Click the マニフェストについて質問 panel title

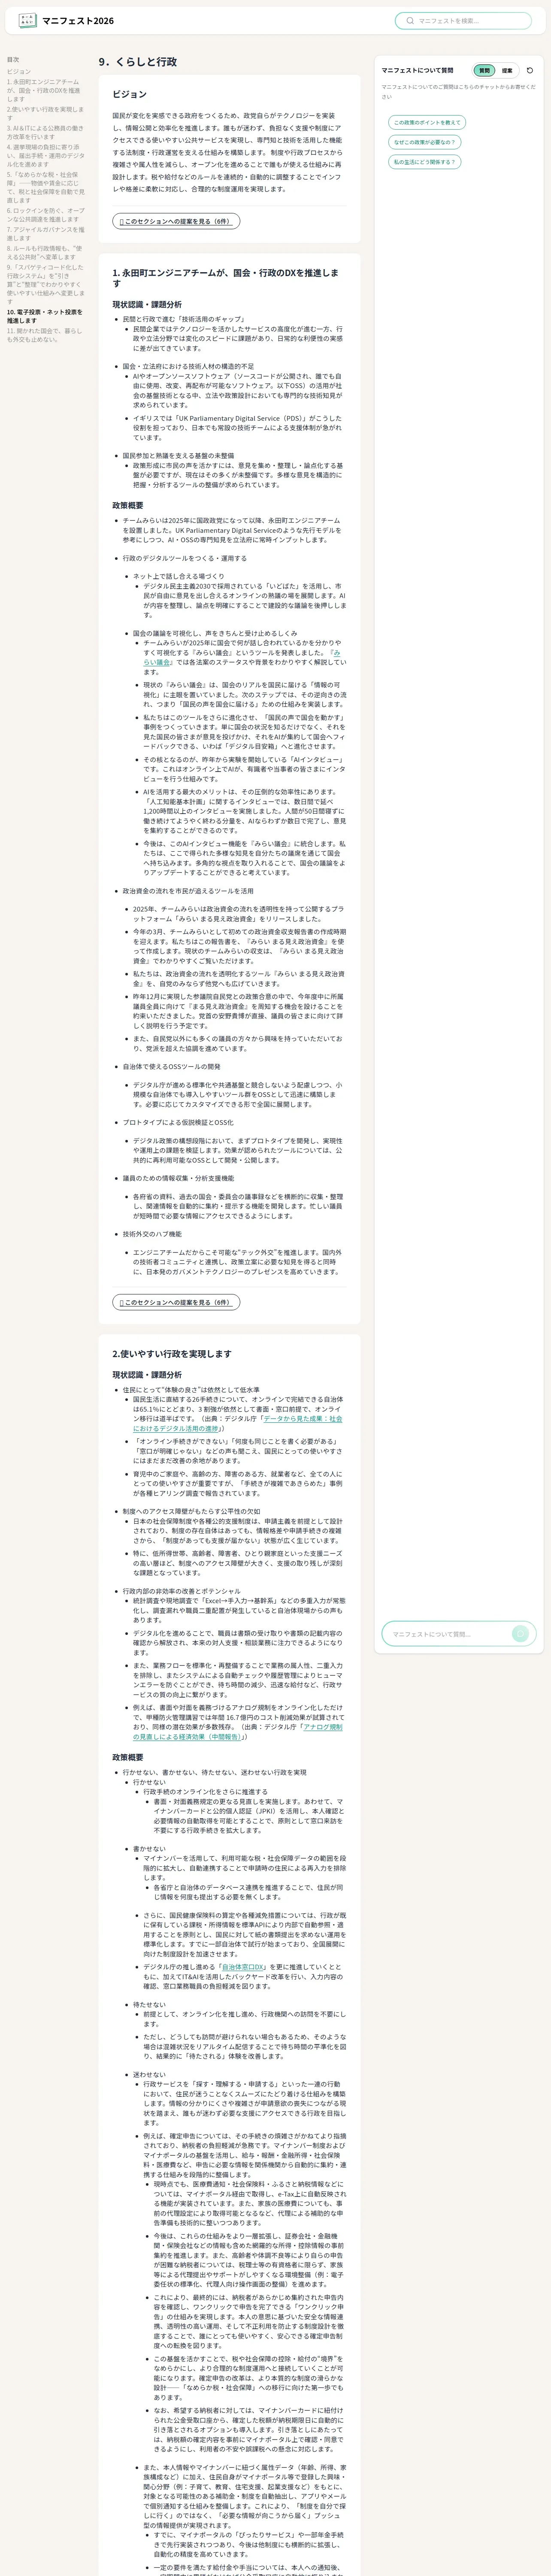coord(417,70)
